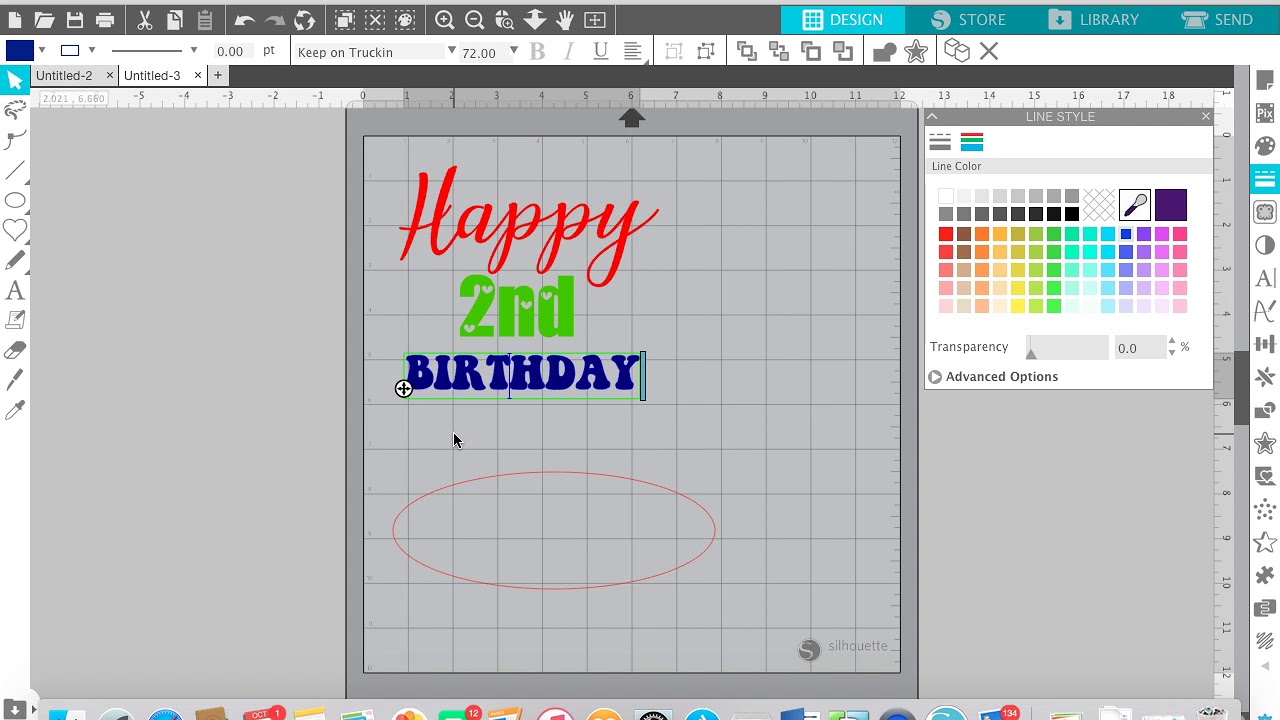Activate the Pan hand tool
The image size is (1280, 720).
565,19
